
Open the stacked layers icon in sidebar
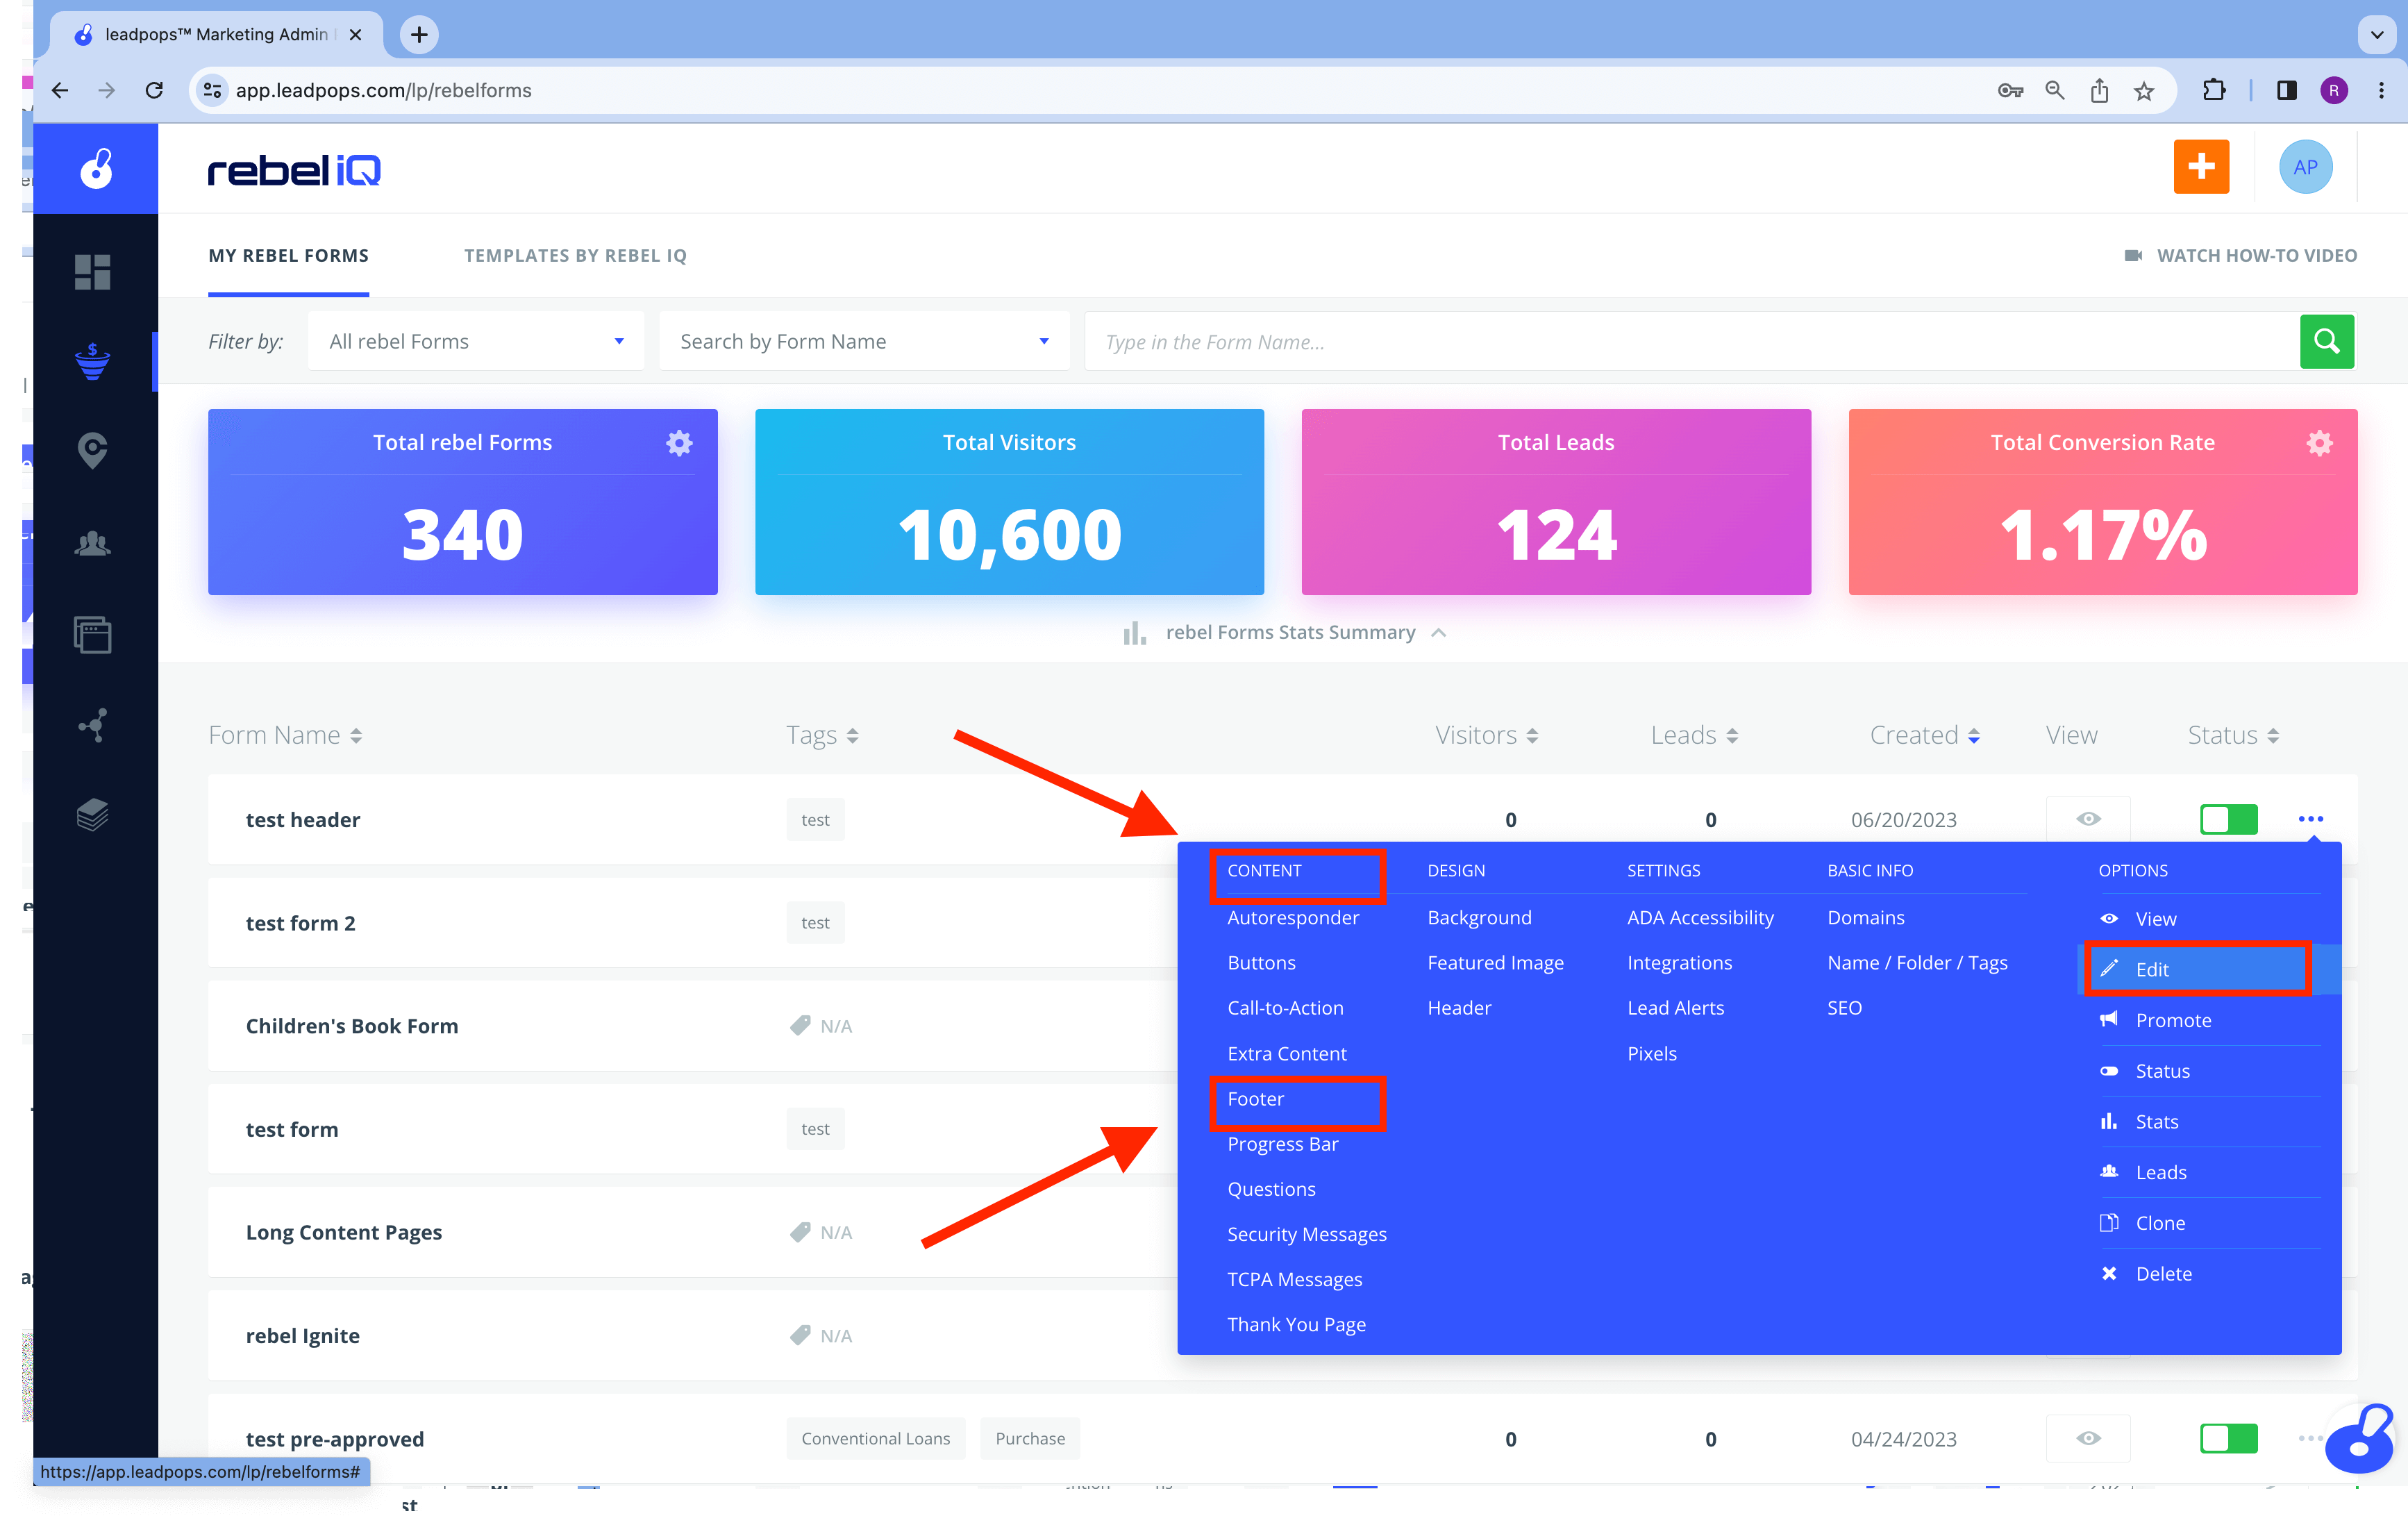click(x=93, y=815)
